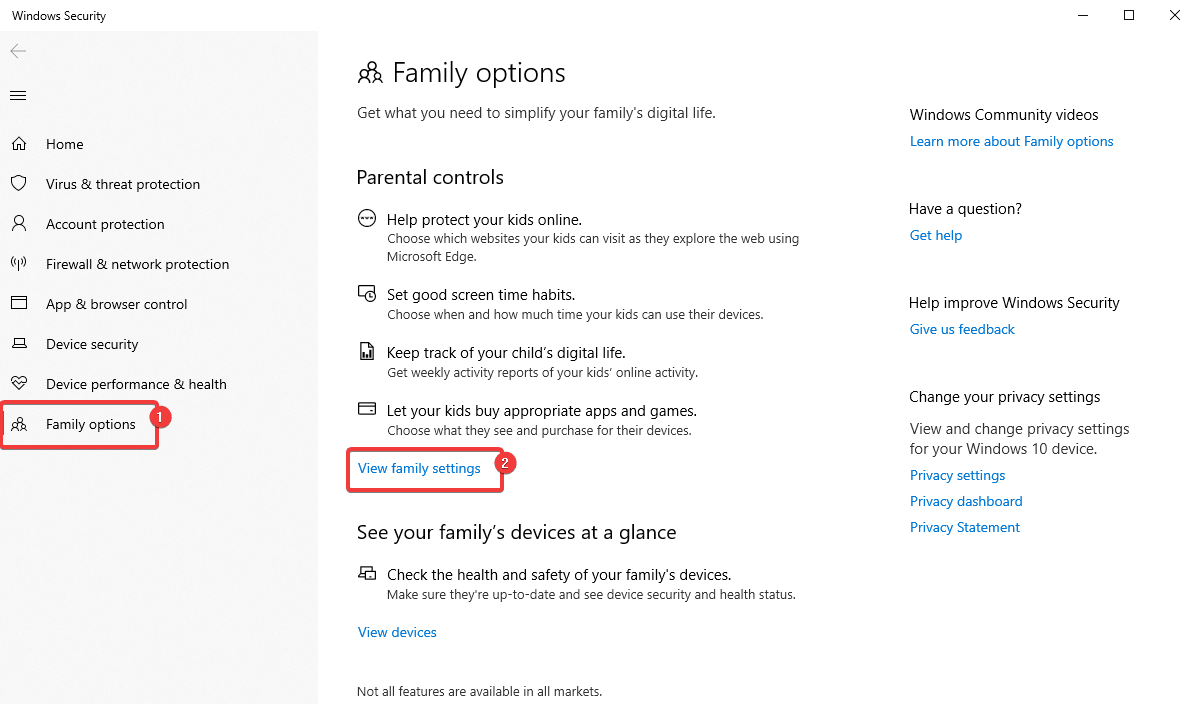
Task: Click the screen time habits monitor icon
Action: point(367,293)
